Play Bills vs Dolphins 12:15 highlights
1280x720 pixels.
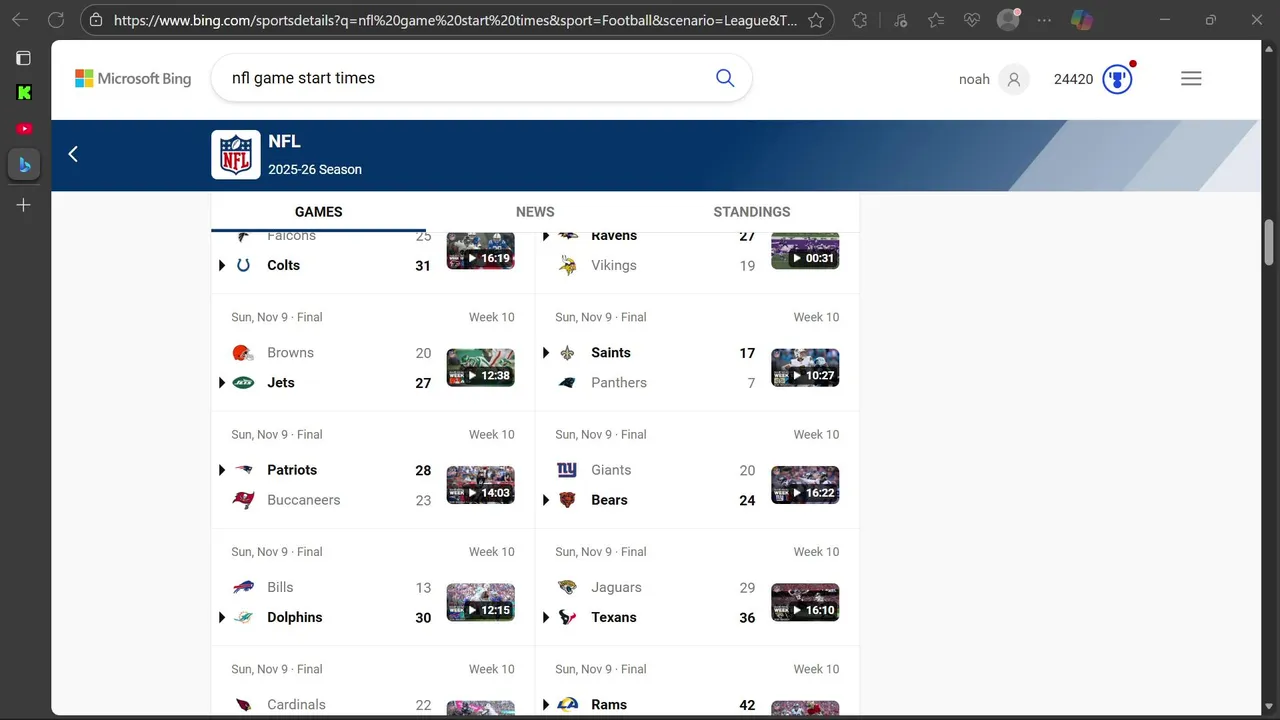(x=481, y=602)
